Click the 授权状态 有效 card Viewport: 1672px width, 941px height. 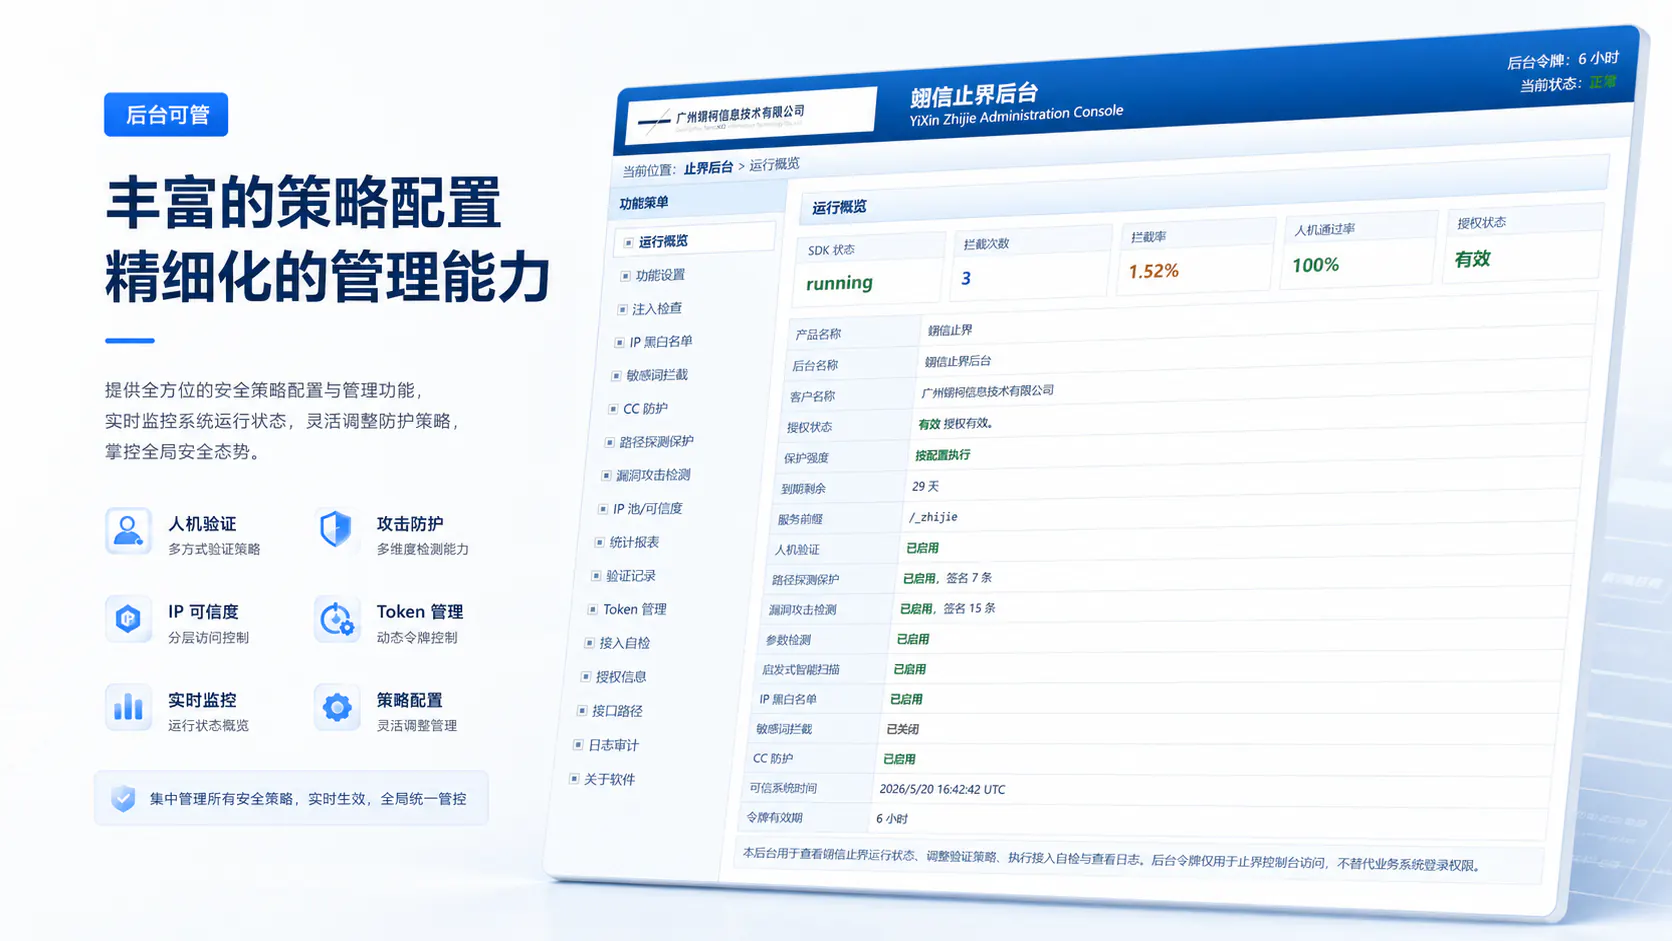click(x=1521, y=241)
